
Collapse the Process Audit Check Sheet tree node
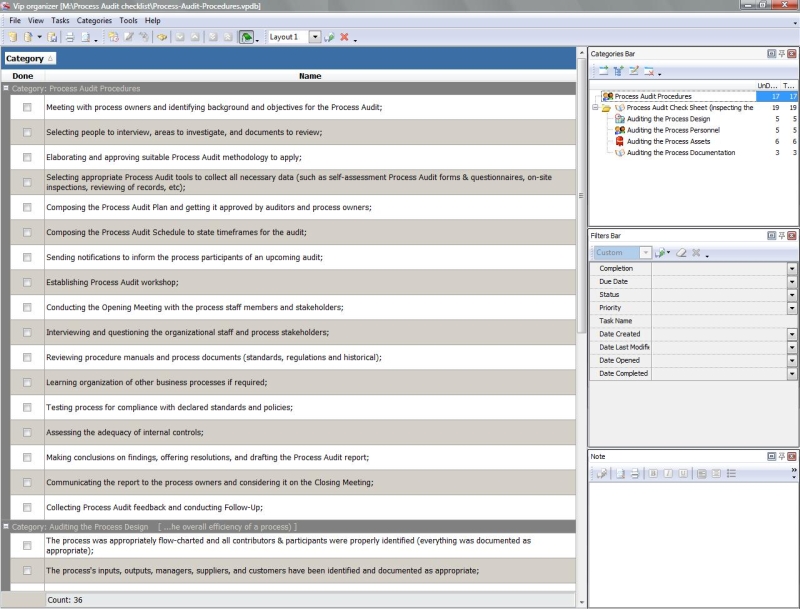coord(595,107)
